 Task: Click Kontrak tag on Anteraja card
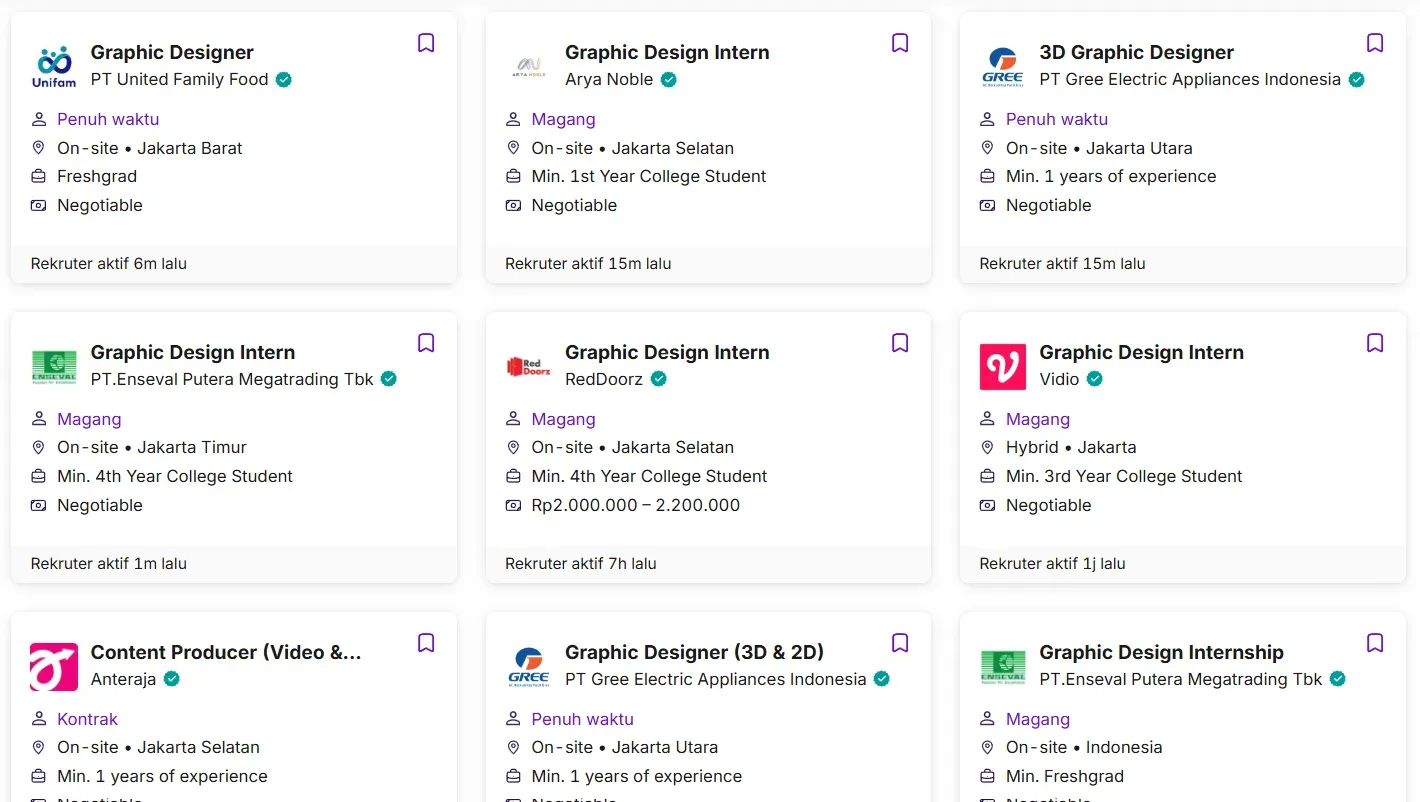pyautogui.click(x=87, y=719)
